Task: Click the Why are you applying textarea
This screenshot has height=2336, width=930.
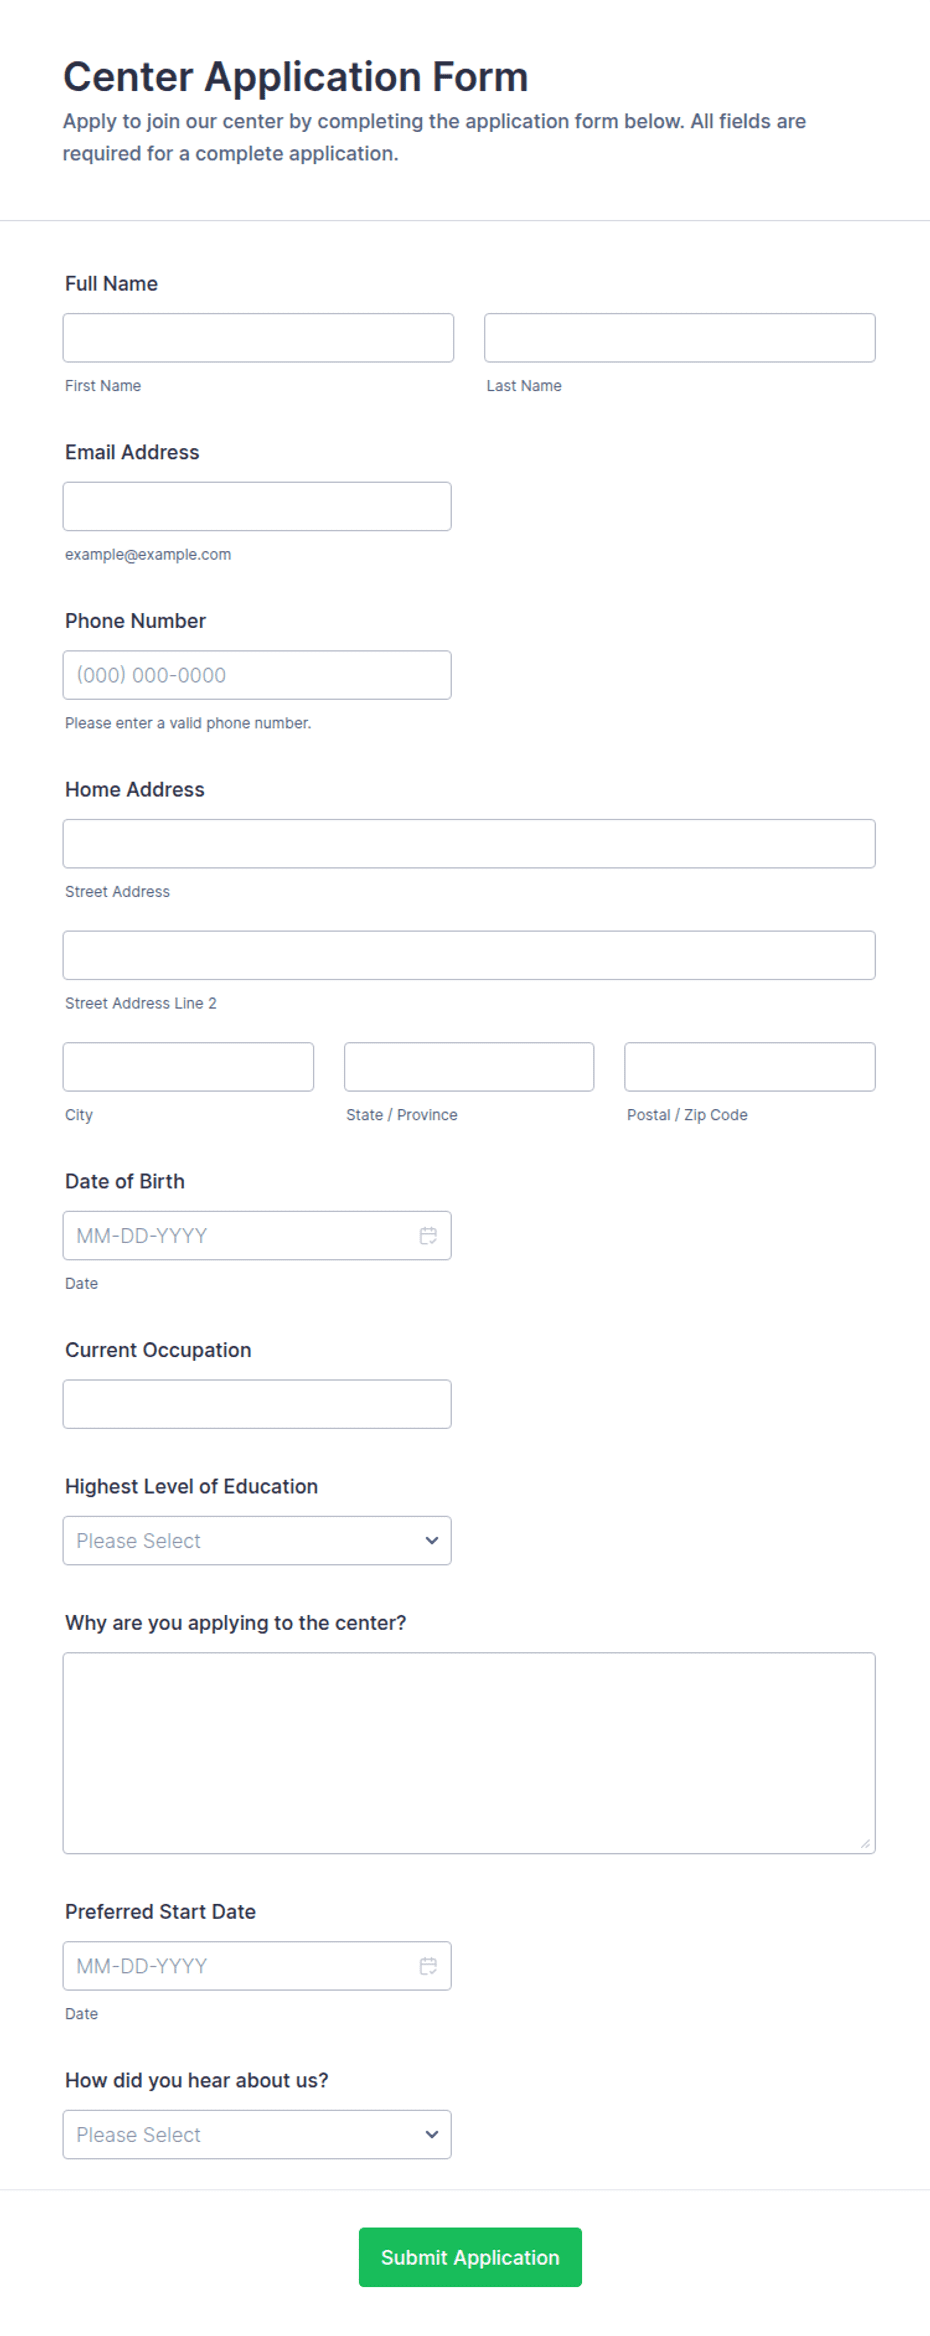Action: [469, 1753]
